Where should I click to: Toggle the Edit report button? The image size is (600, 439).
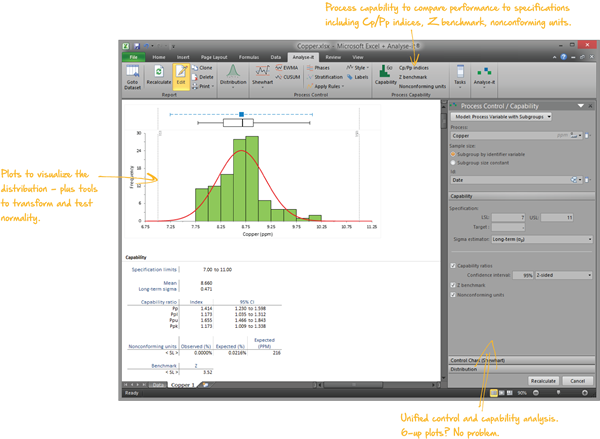pyautogui.click(x=181, y=75)
